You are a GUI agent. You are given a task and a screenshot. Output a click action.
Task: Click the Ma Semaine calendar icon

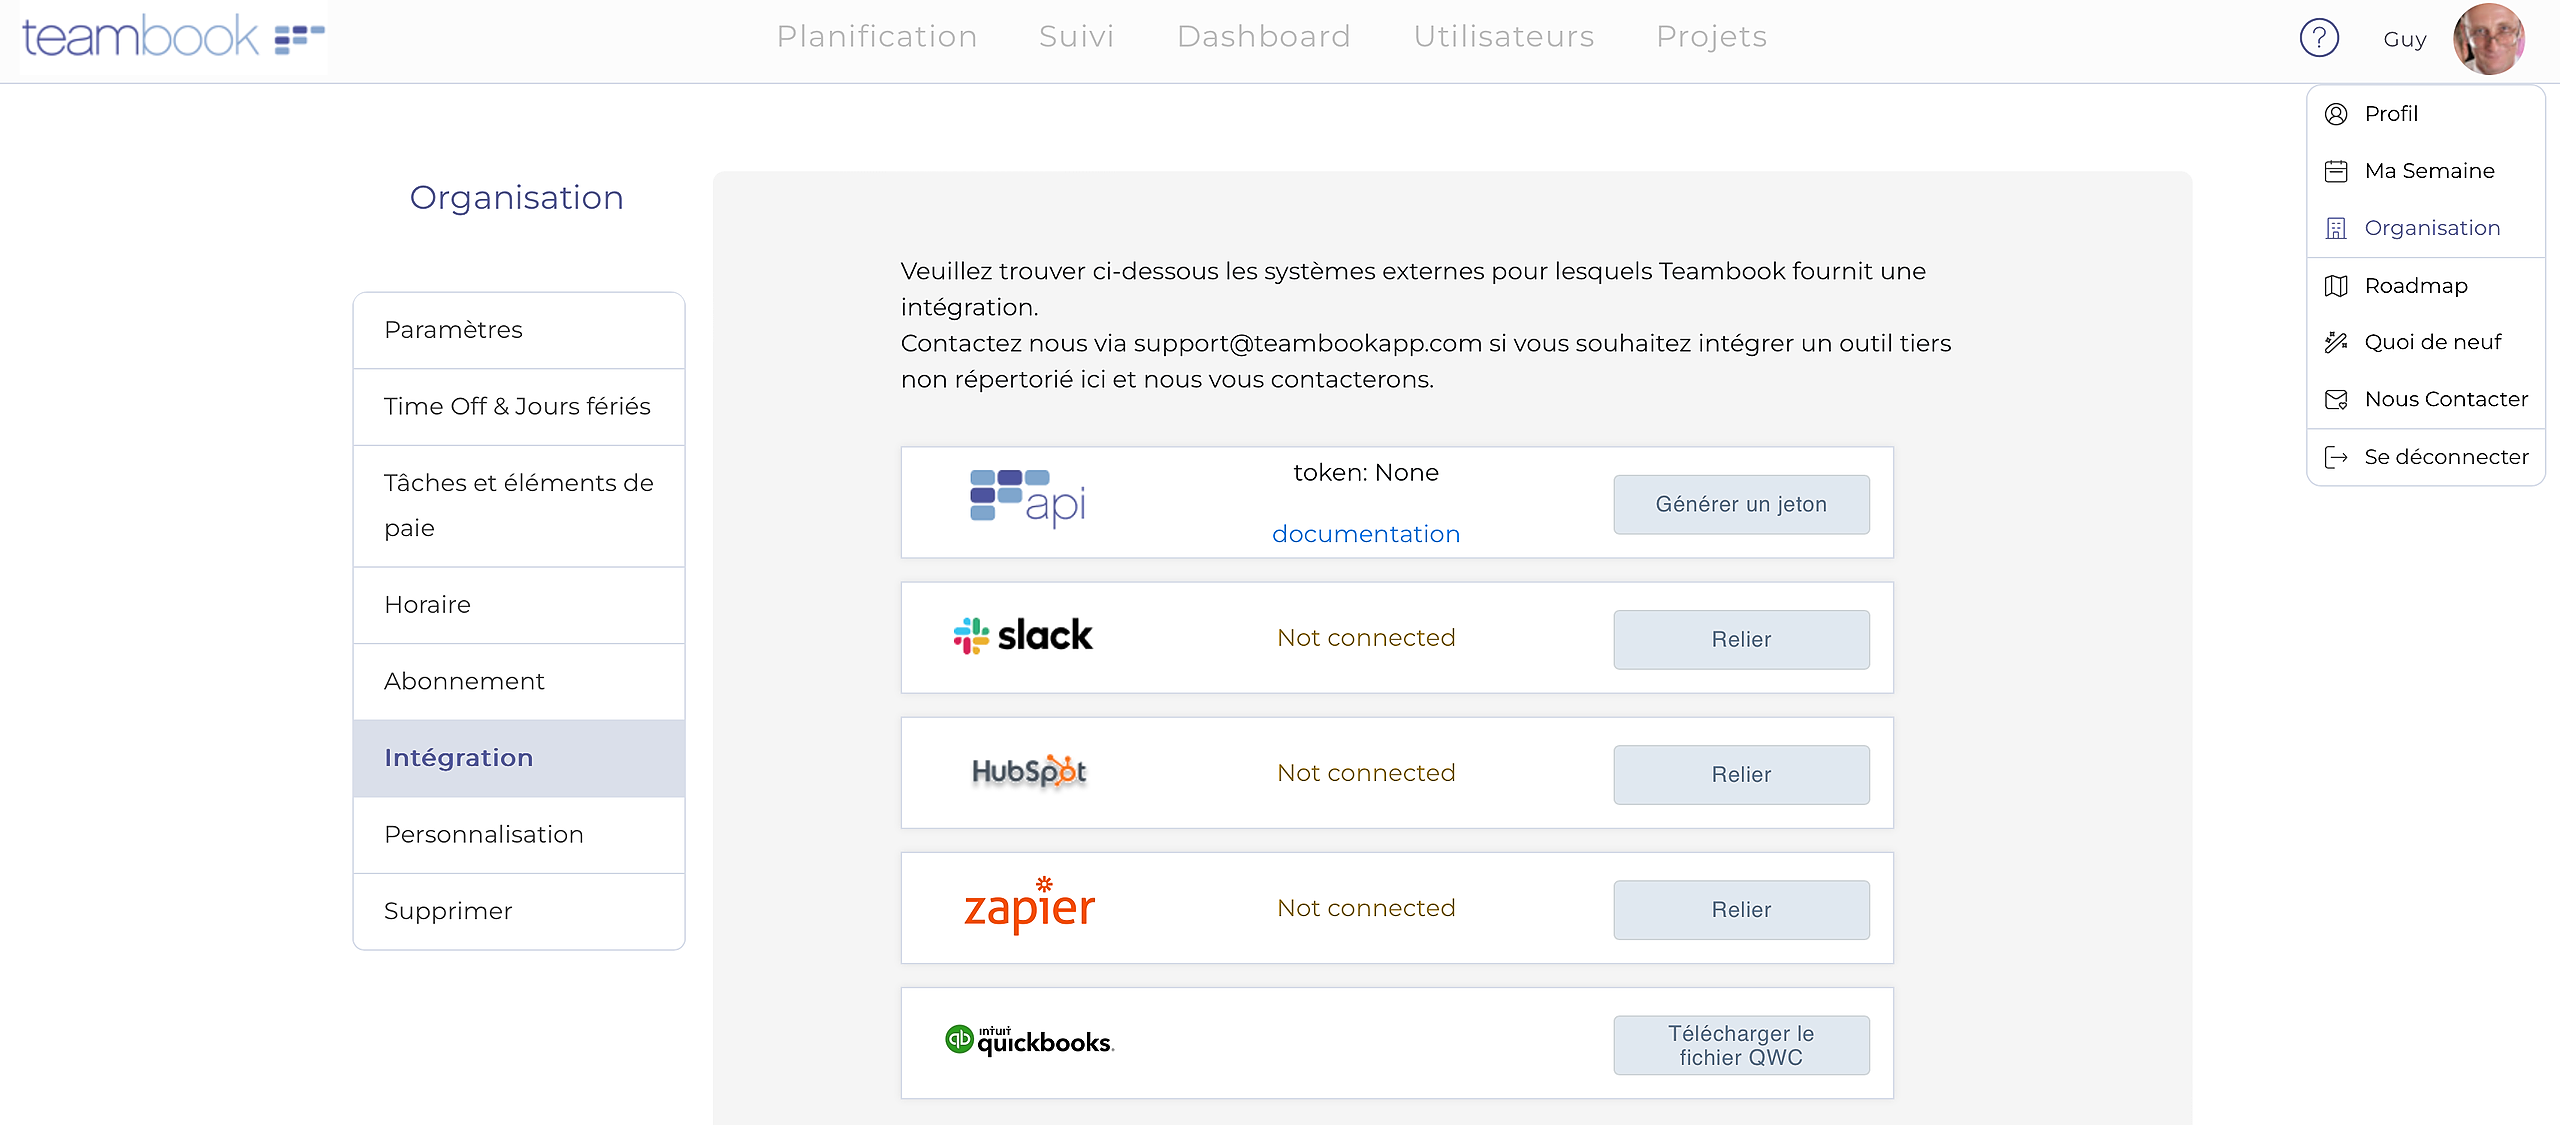pyautogui.click(x=2336, y=171)
